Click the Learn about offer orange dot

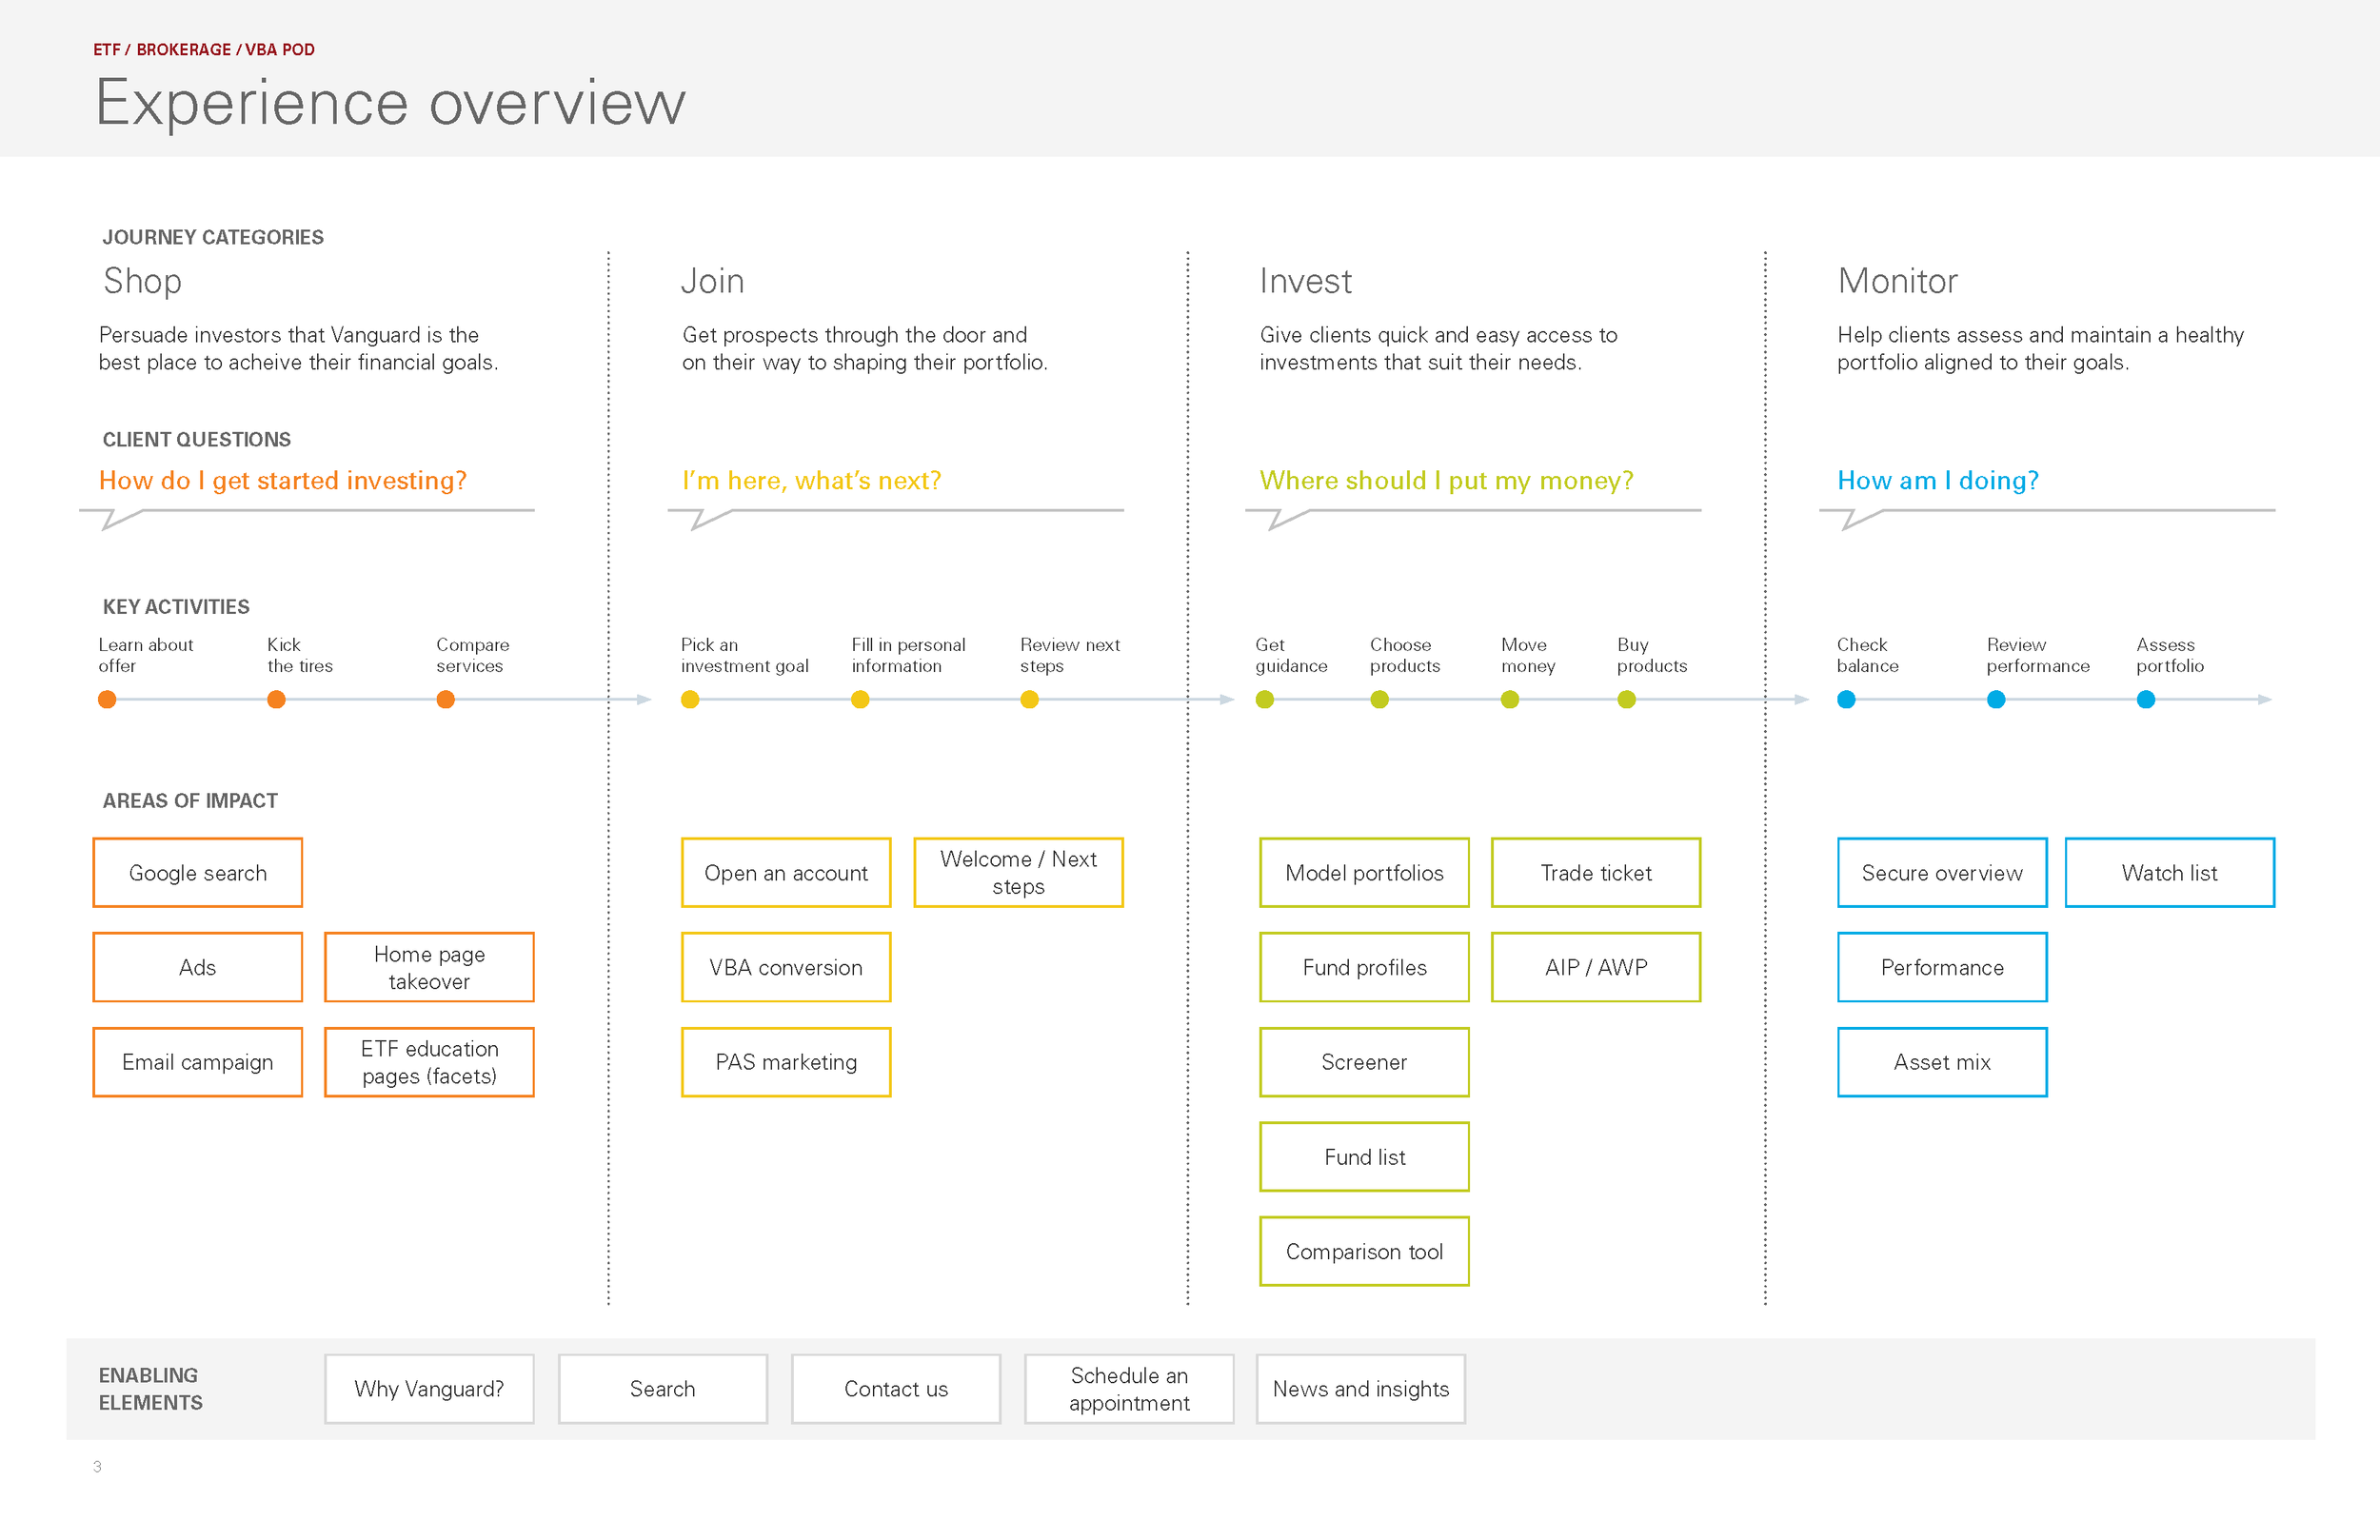pos(107,700)
